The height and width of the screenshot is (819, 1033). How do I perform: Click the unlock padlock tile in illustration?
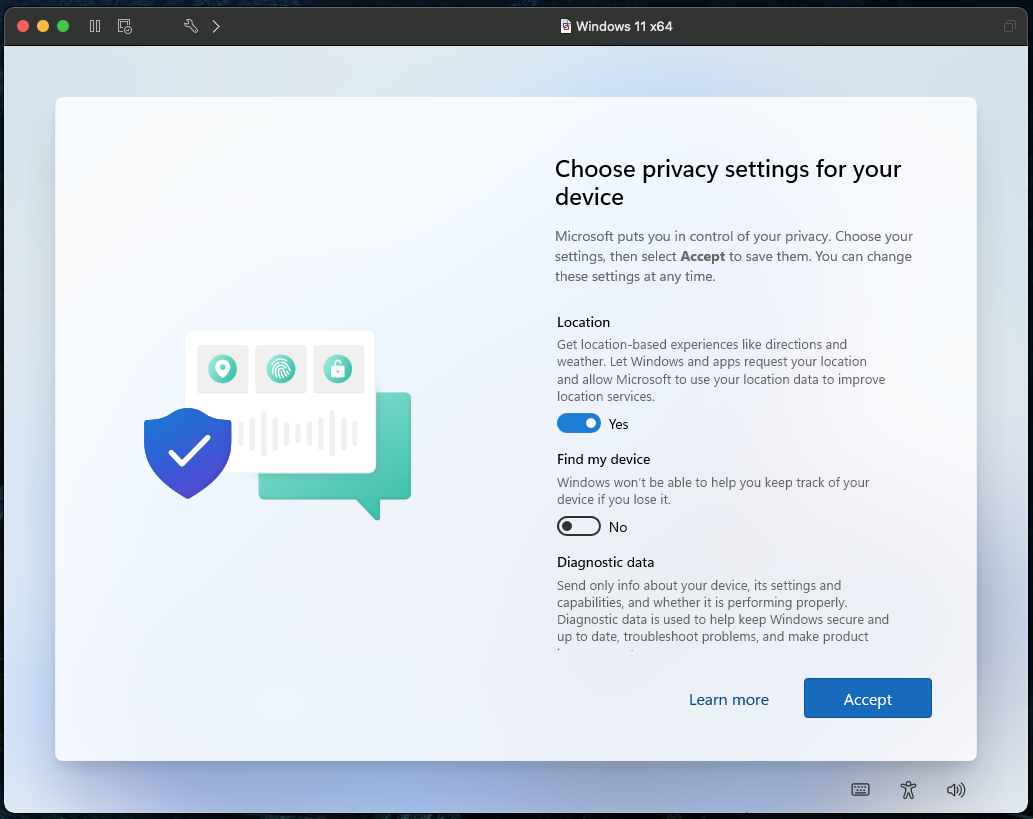coord(338,369)
